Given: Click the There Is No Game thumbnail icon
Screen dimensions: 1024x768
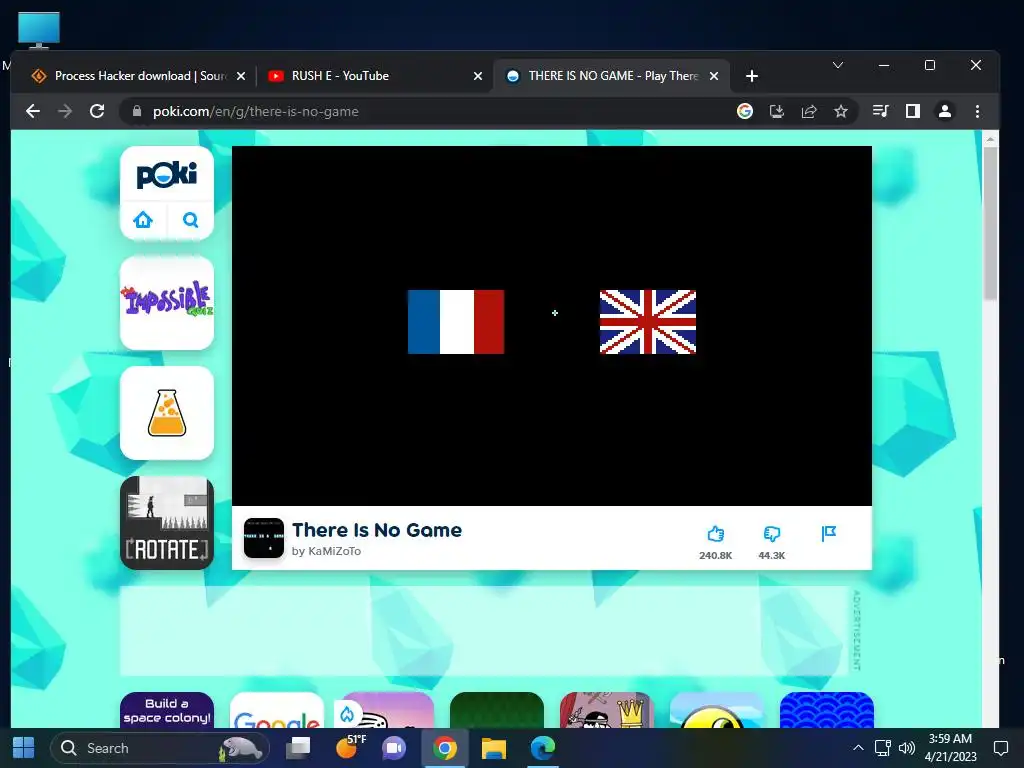Looking at the screenshot, I should click(x=264, y=538).
